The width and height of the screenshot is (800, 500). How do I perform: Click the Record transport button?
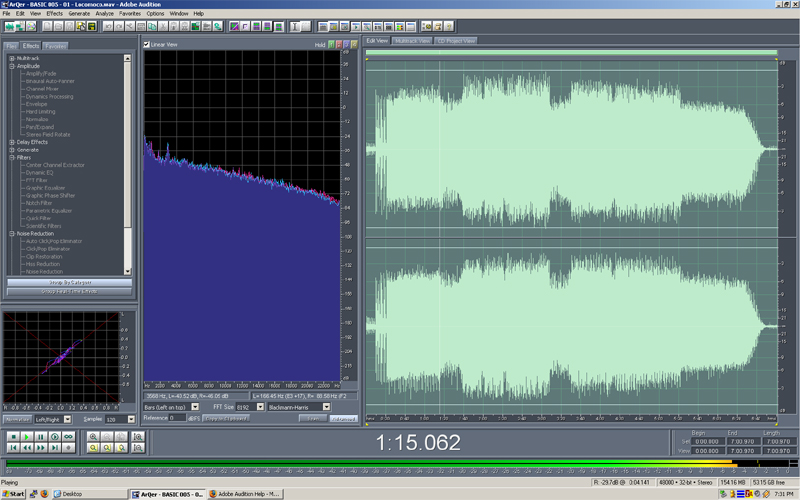click(x=68, y=448)
